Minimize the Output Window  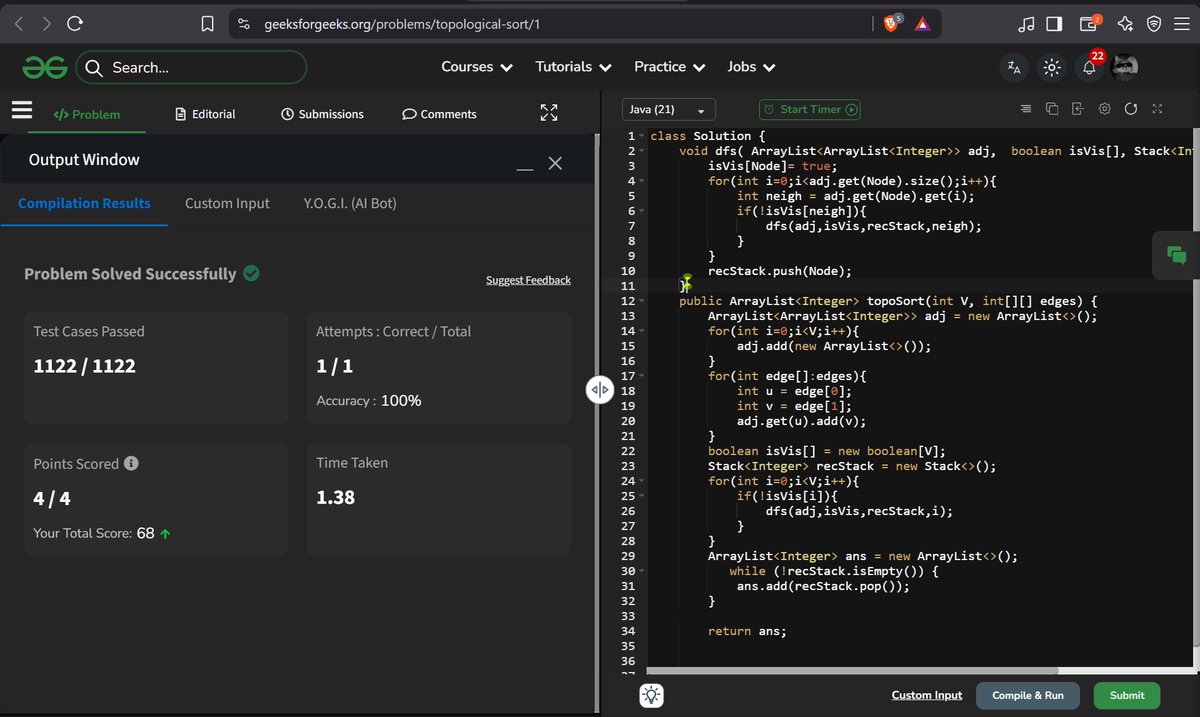[x=524, y=170]
